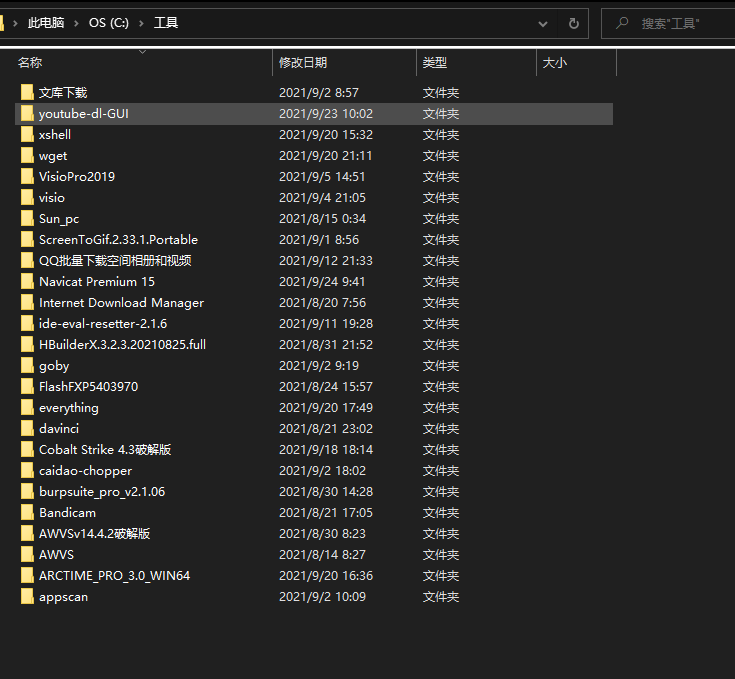Select the ARCTIME_PRO_3.0_WIN64 folder name
Image resolution: width=735 pixels, height=679 pixels.
(114, 576)
